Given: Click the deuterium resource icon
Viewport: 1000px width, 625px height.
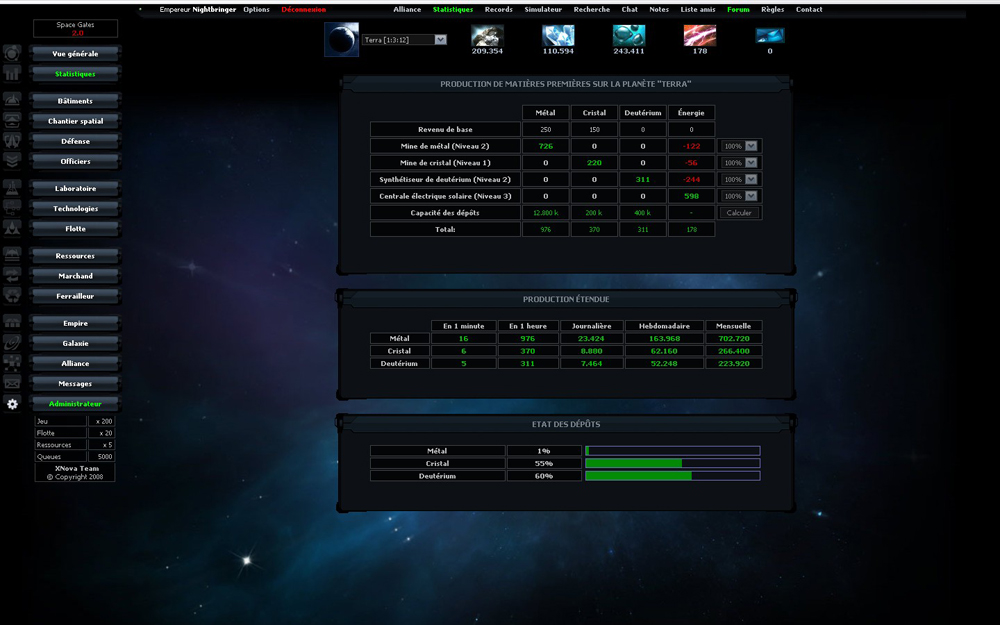Looking at the screenshot, I should coord(628,35).
